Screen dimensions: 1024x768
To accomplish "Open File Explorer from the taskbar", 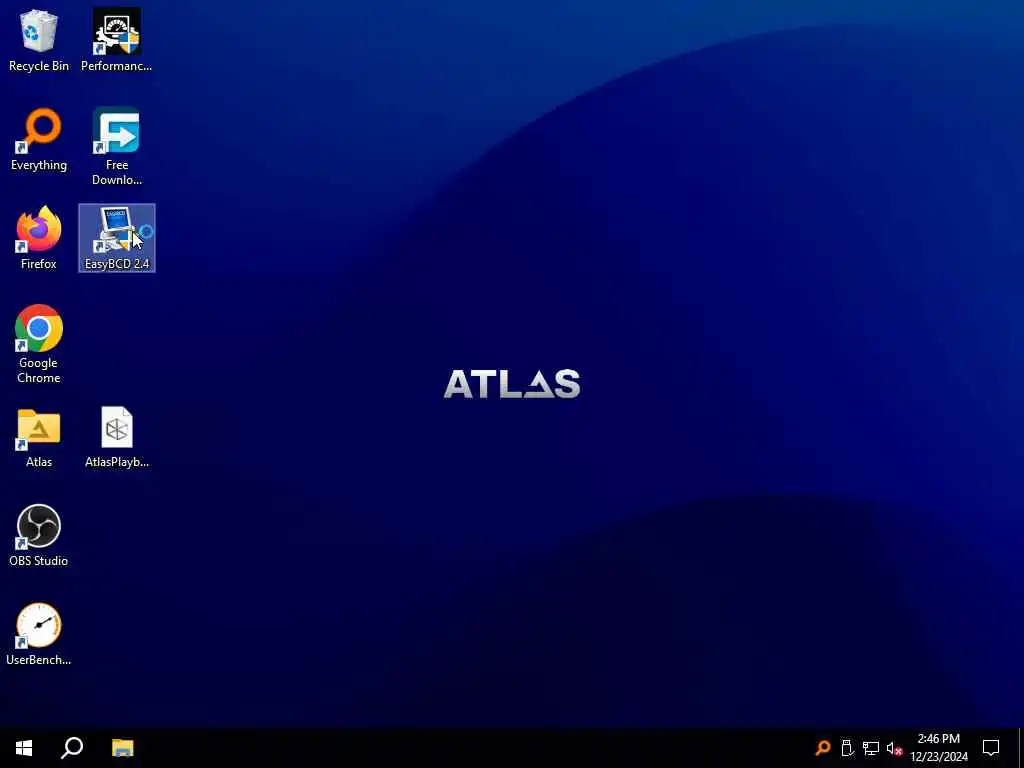I will coord(122,748).
